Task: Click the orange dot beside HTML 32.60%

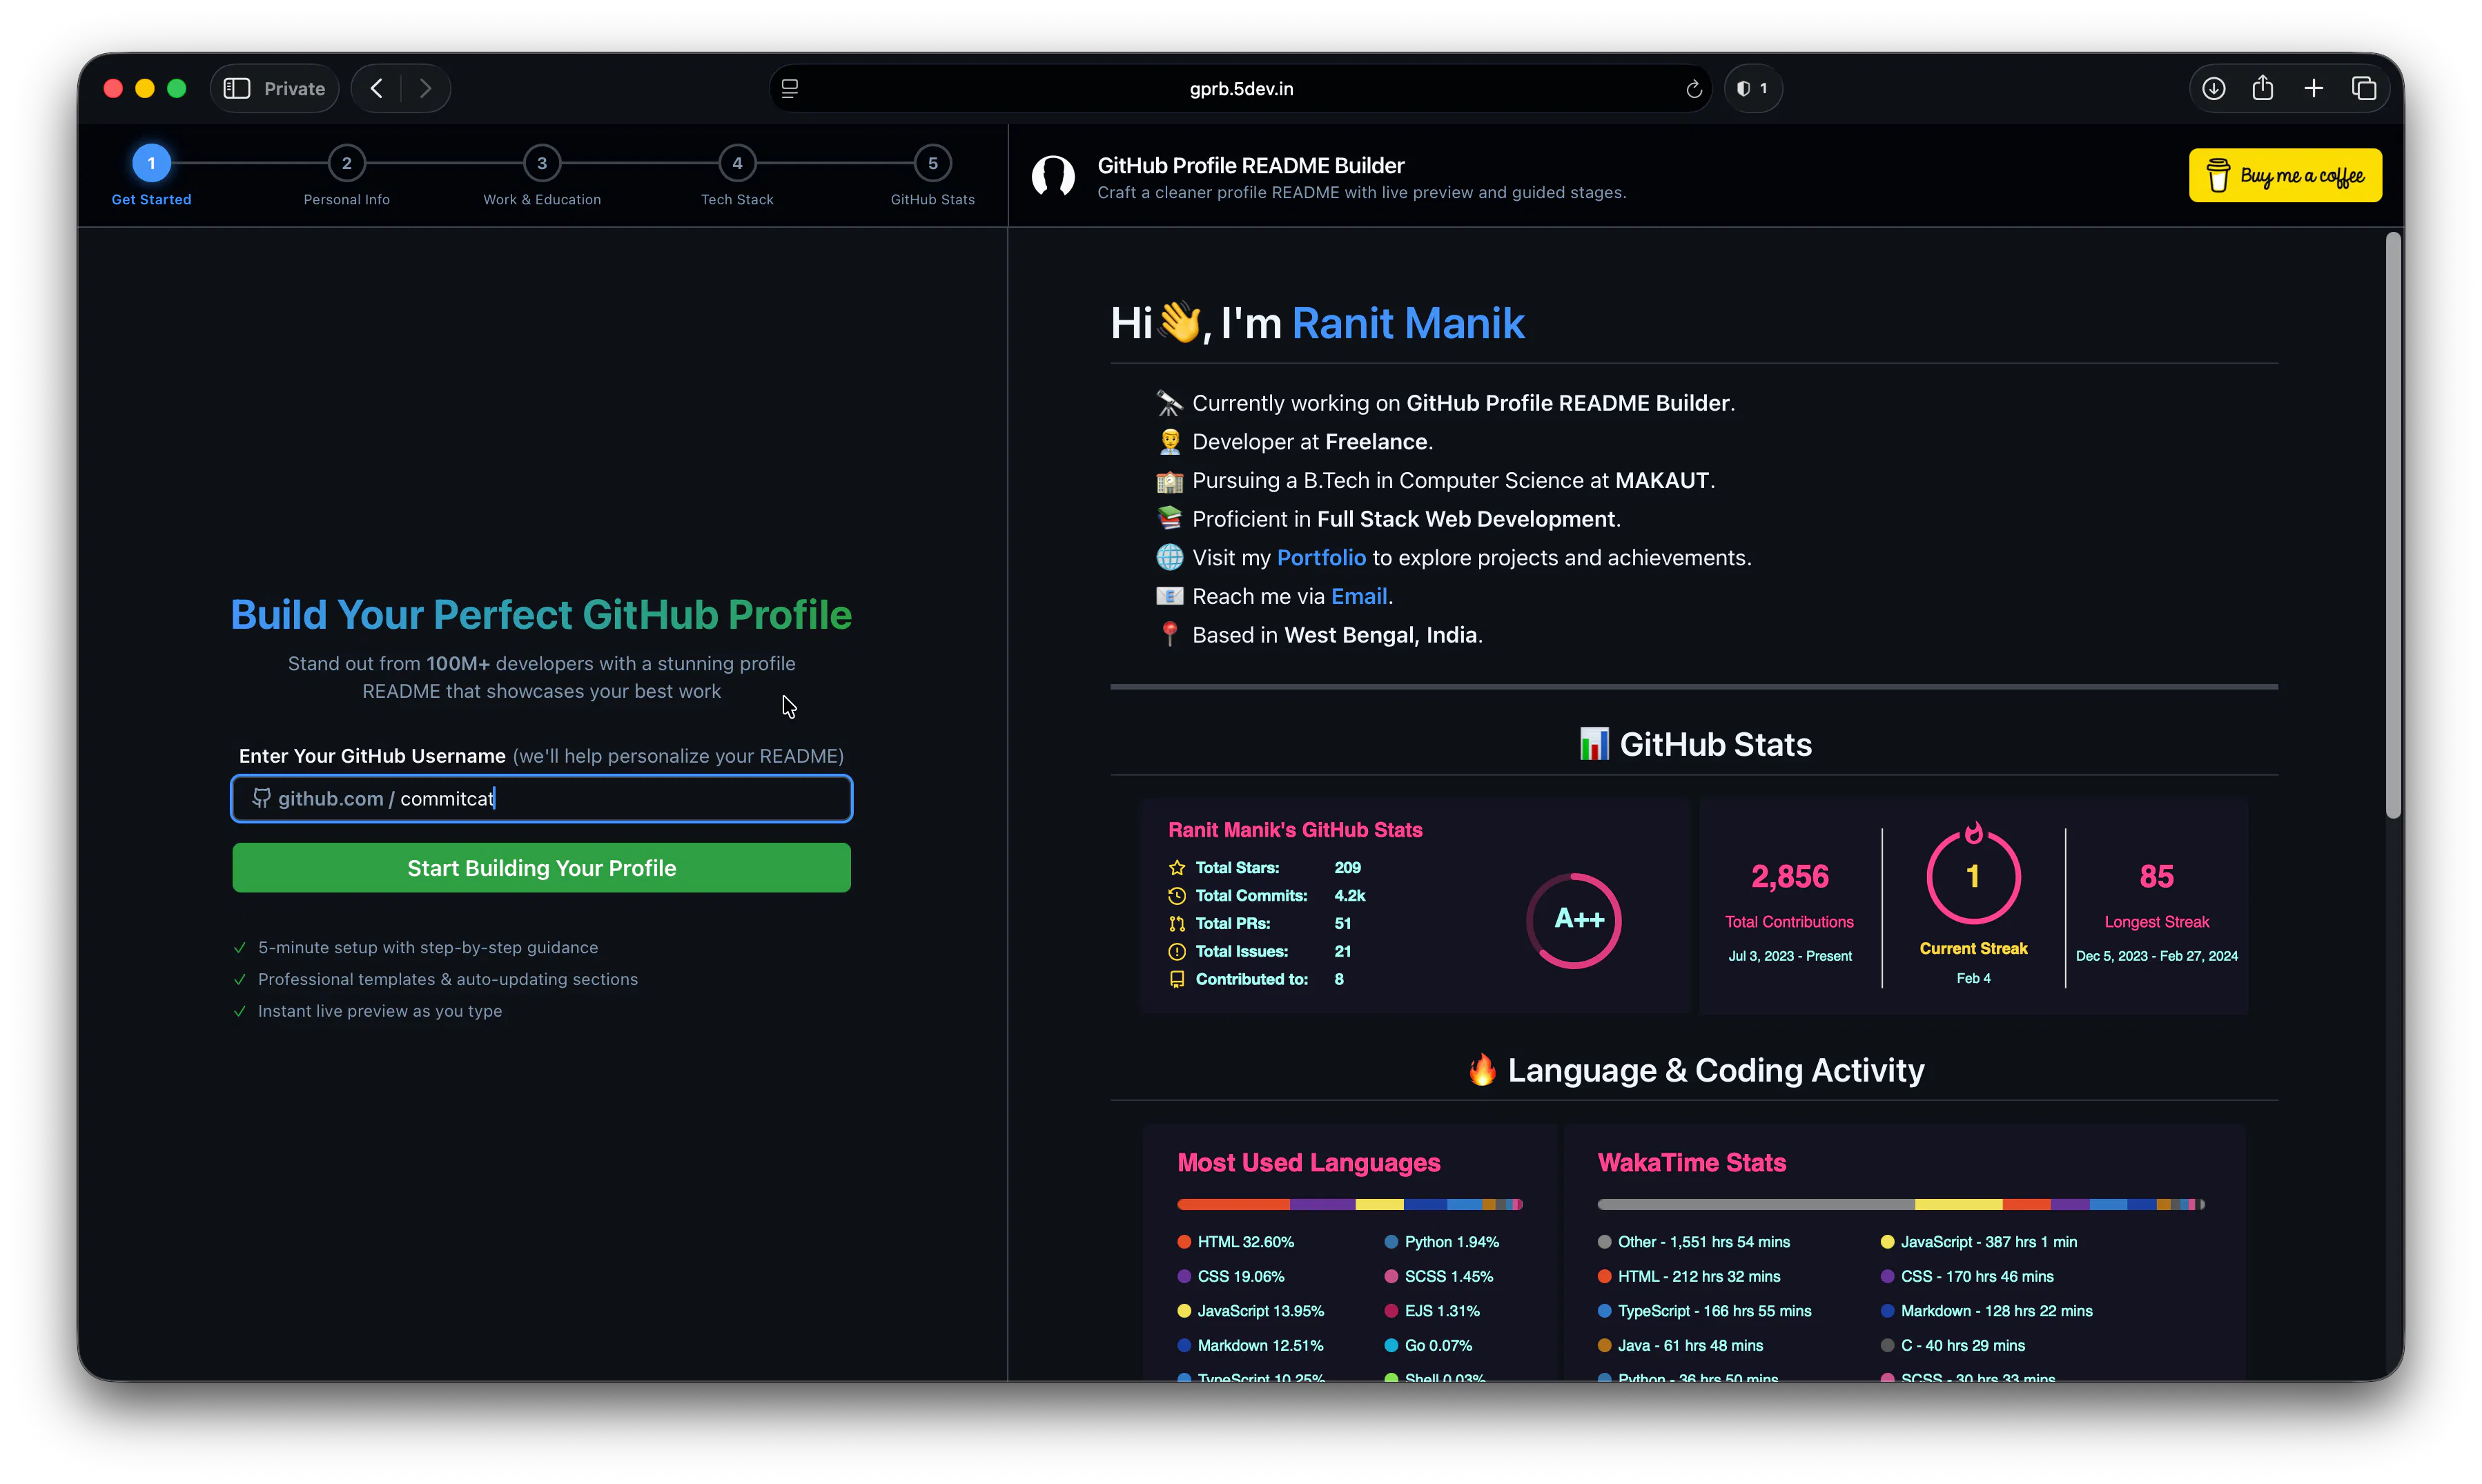Action: [1184, 1242]
